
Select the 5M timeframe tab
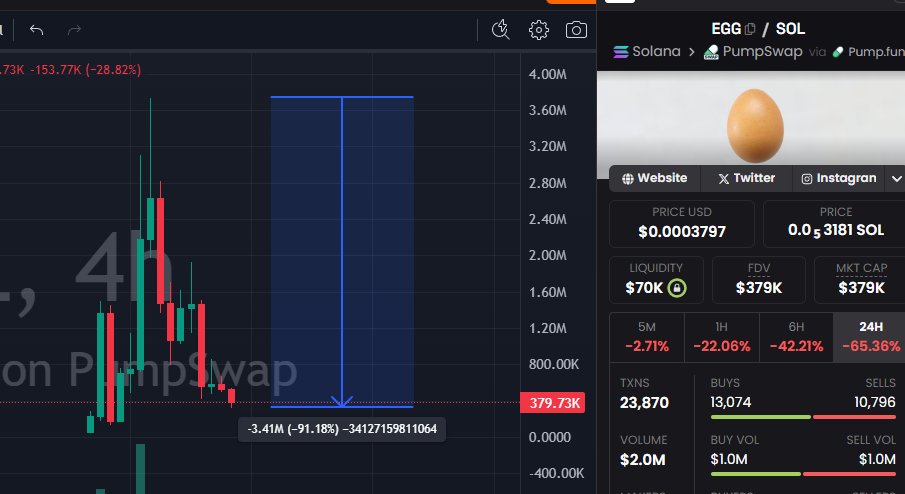[647, 337]
